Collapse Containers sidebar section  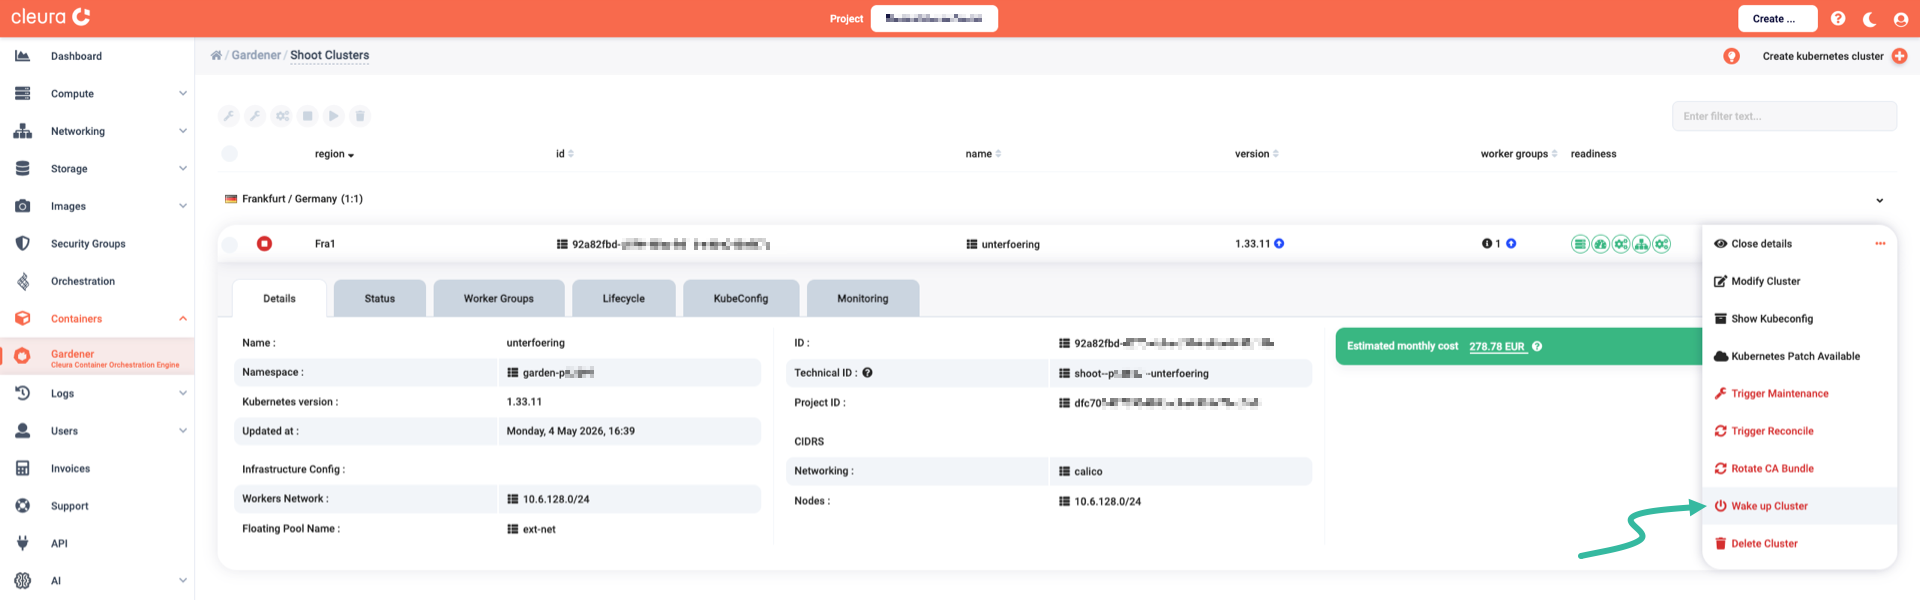(x=97, y=319)
